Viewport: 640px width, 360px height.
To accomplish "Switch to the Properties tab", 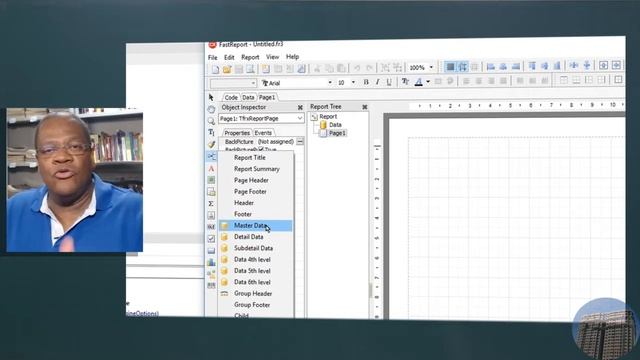I will tap(237, 133).
